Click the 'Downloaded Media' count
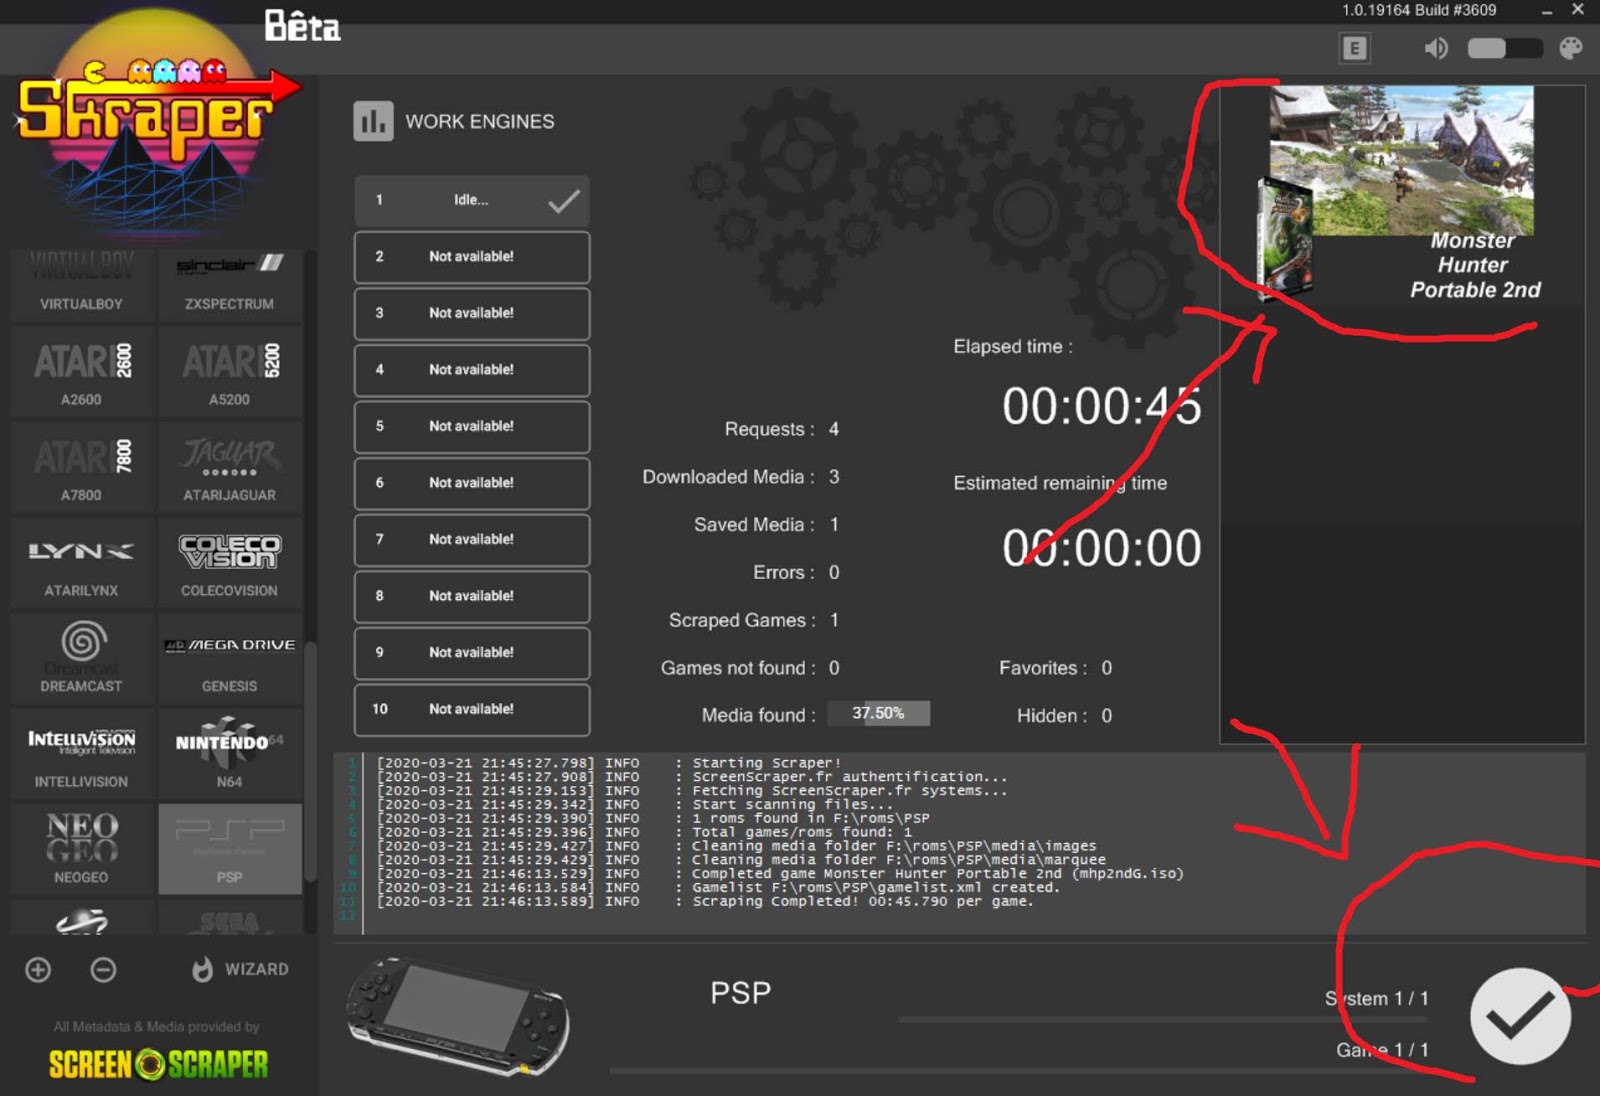The width and height of the screenshot is (1600, 1096). tap(834, 477)
